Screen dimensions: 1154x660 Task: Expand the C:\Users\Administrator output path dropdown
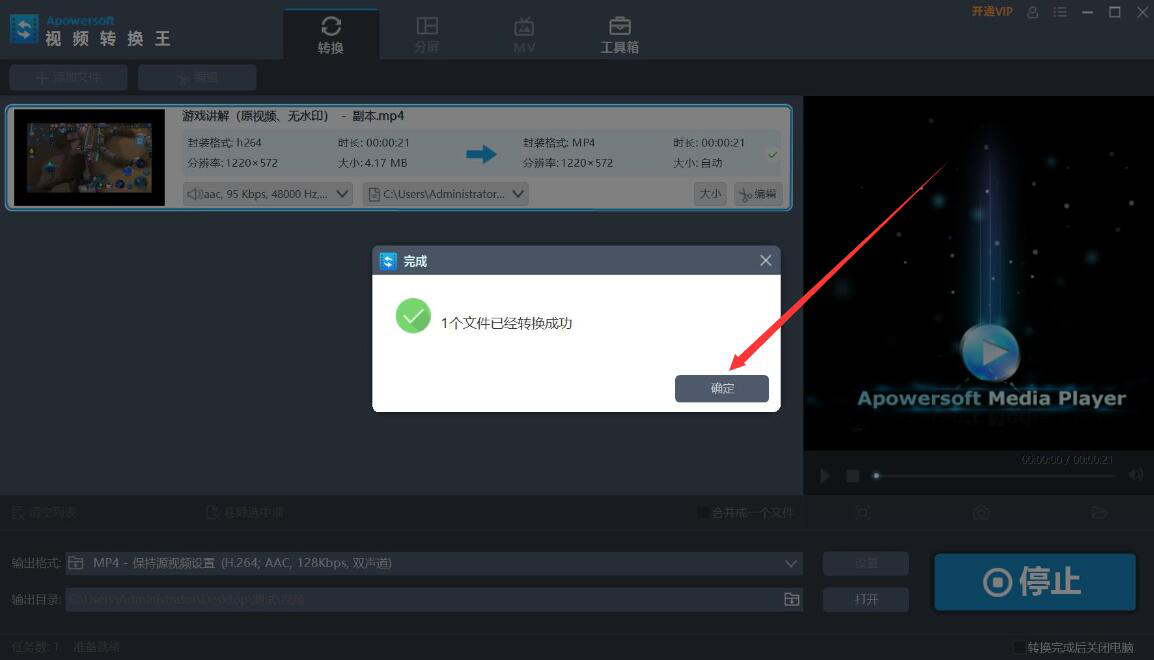(517, 193)
